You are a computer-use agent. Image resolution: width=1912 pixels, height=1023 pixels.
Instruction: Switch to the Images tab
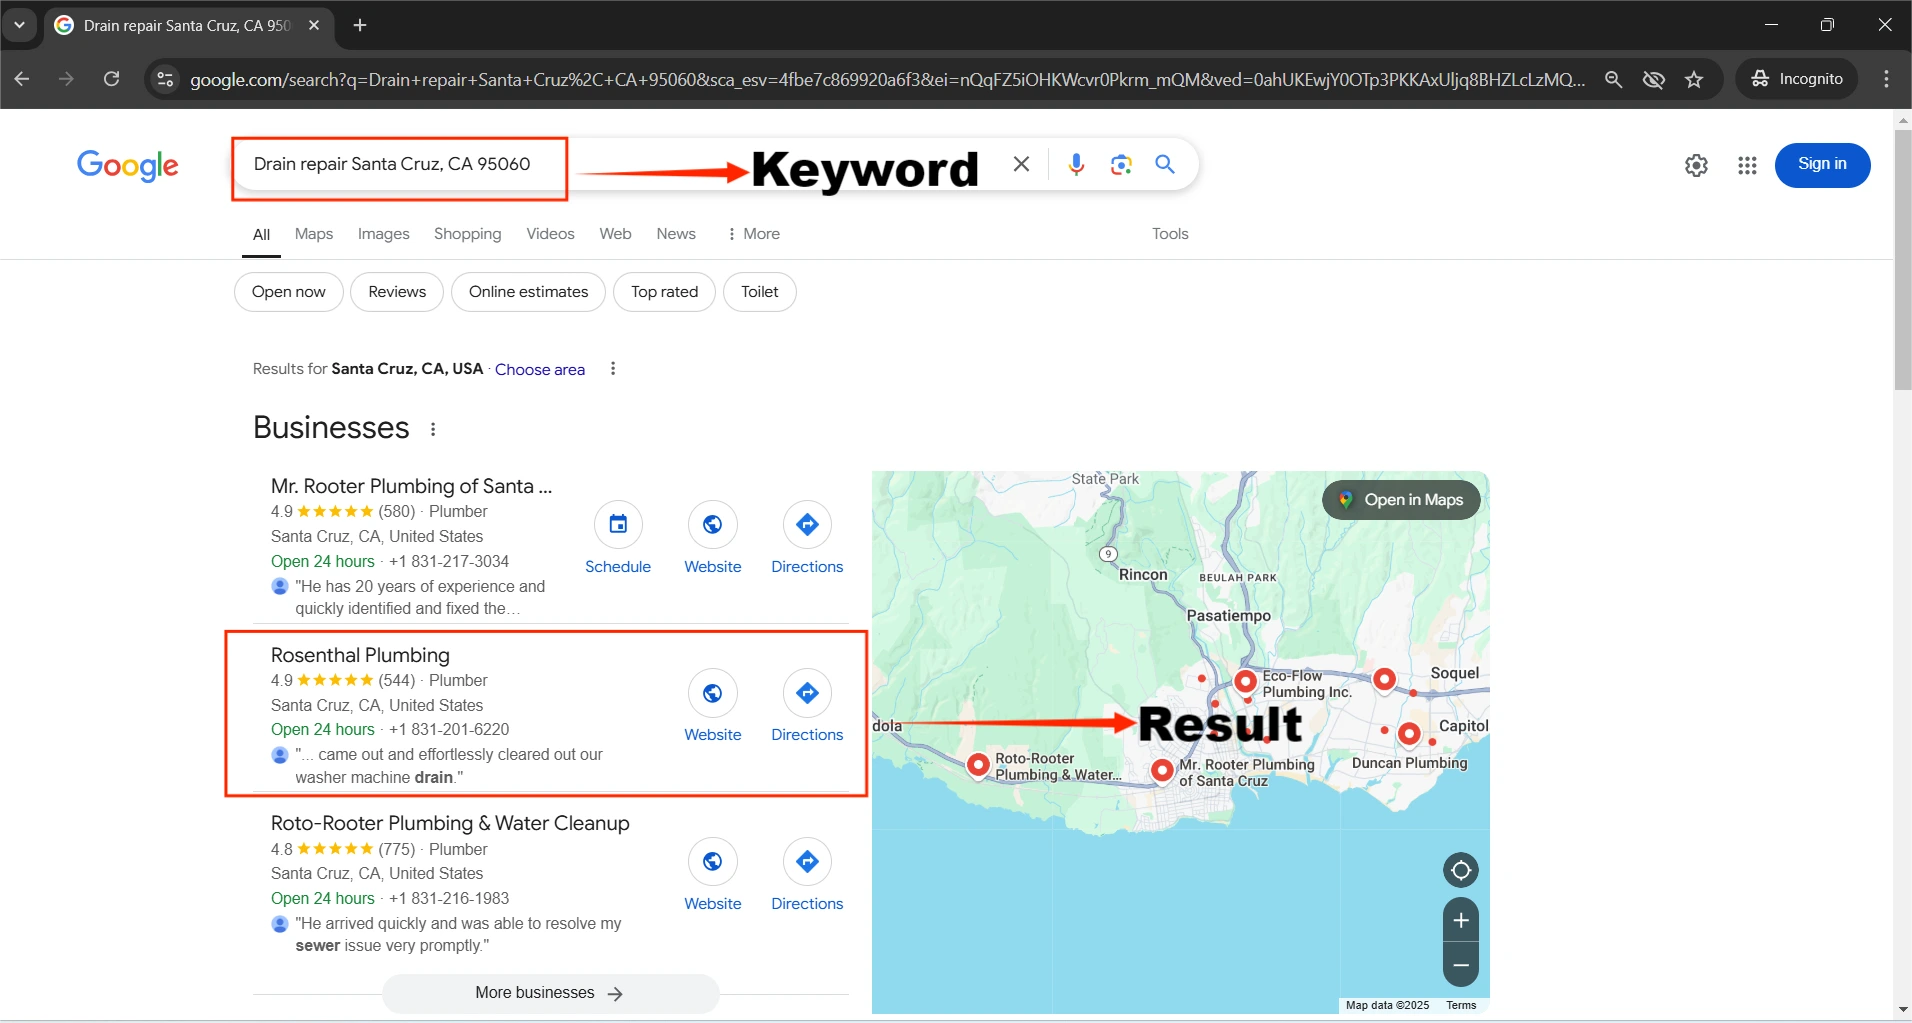click(384, 234)
